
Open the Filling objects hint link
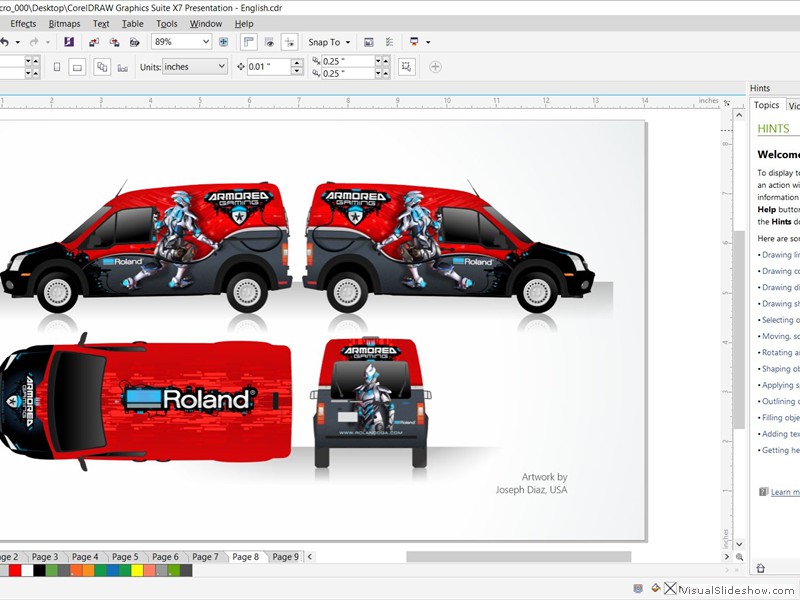(781, 417)
